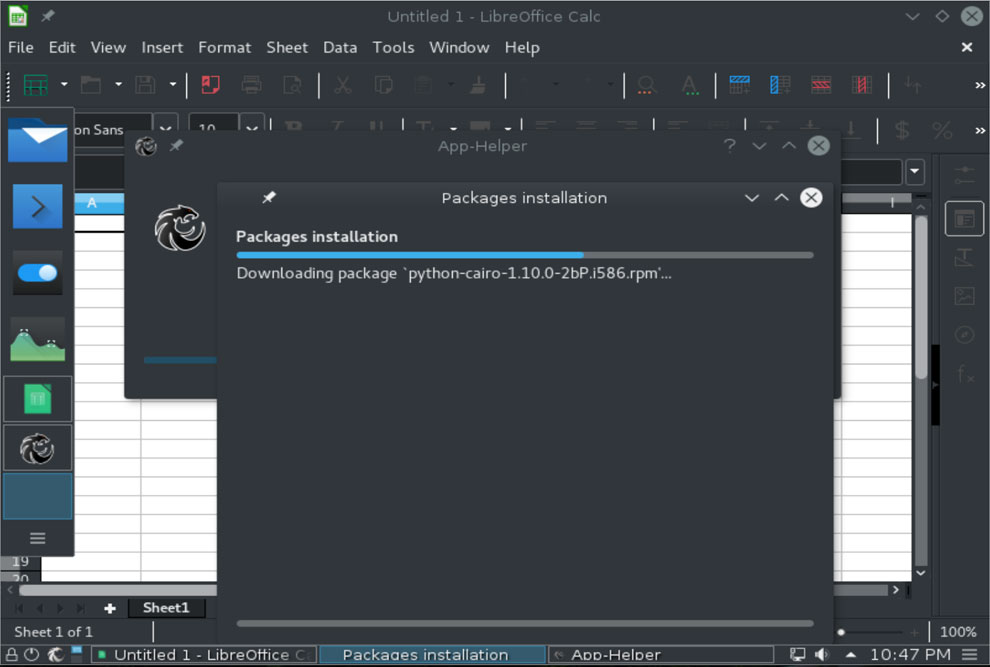This screenshot has height=667, width=990.
Task: Expand the Save dropdown arrow
Action: point(172,84)
